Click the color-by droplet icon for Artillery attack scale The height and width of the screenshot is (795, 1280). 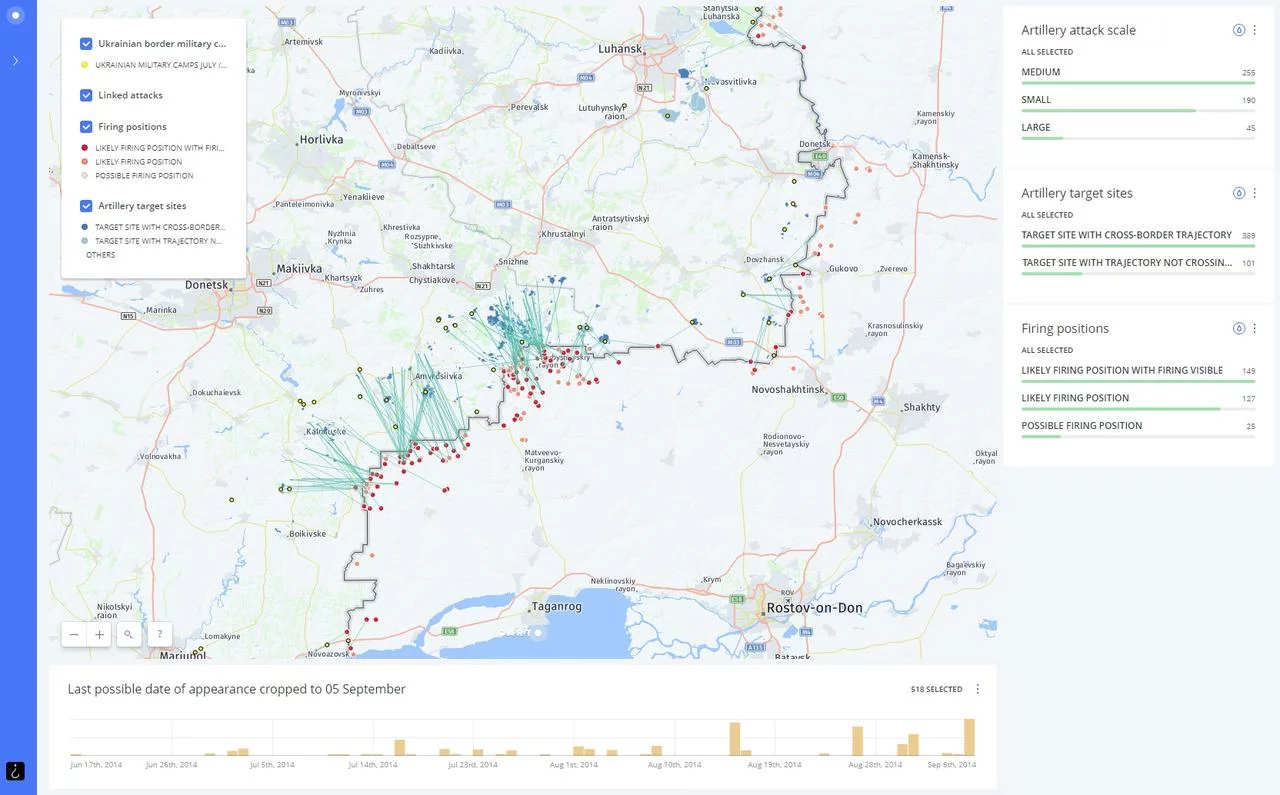tap(1239, 30)
